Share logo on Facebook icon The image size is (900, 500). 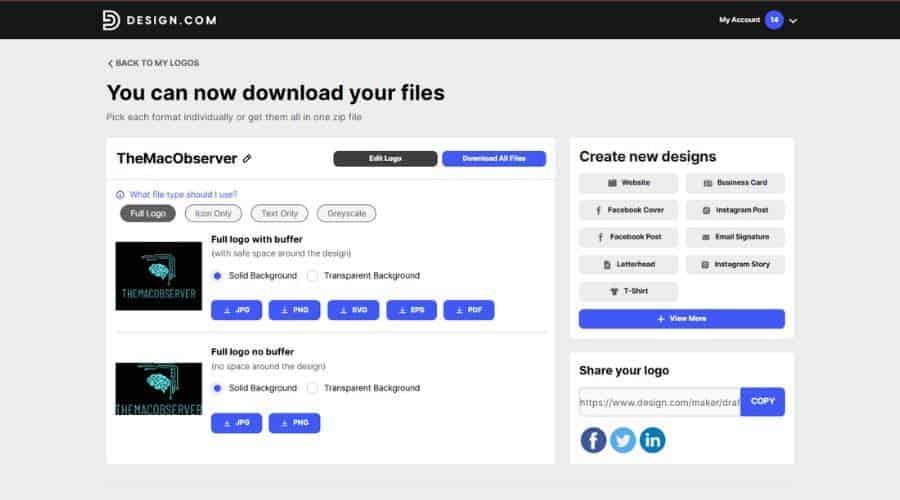pyautogui.click(x=593, y=440)
